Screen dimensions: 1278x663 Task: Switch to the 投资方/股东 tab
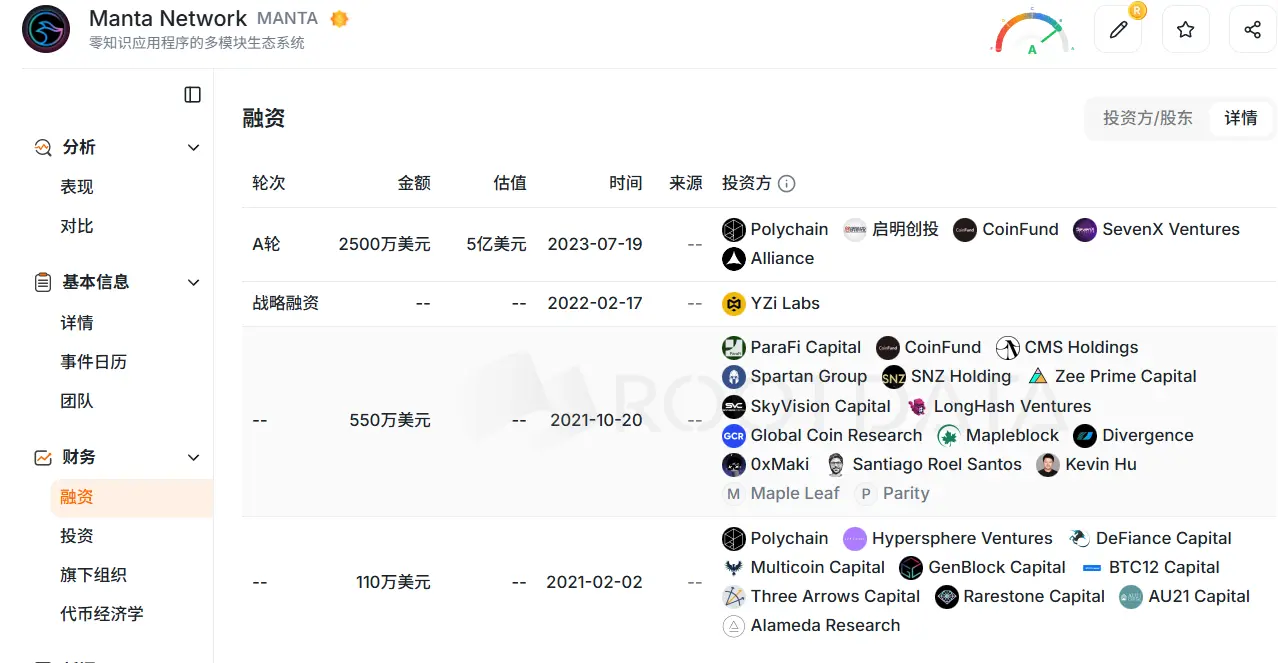[1148, 118]
